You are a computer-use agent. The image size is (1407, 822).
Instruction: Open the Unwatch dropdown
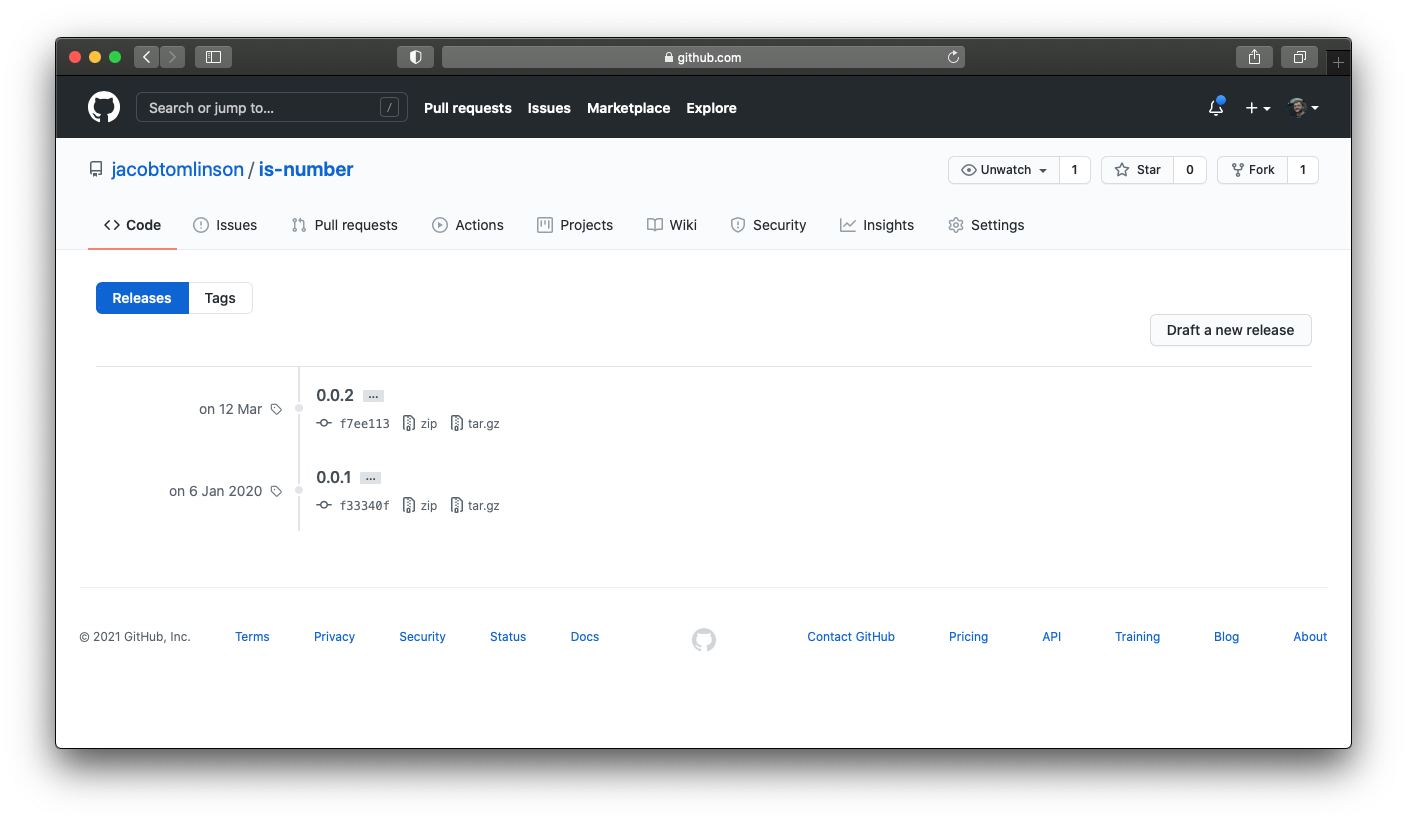click(x=1003, y=169)
